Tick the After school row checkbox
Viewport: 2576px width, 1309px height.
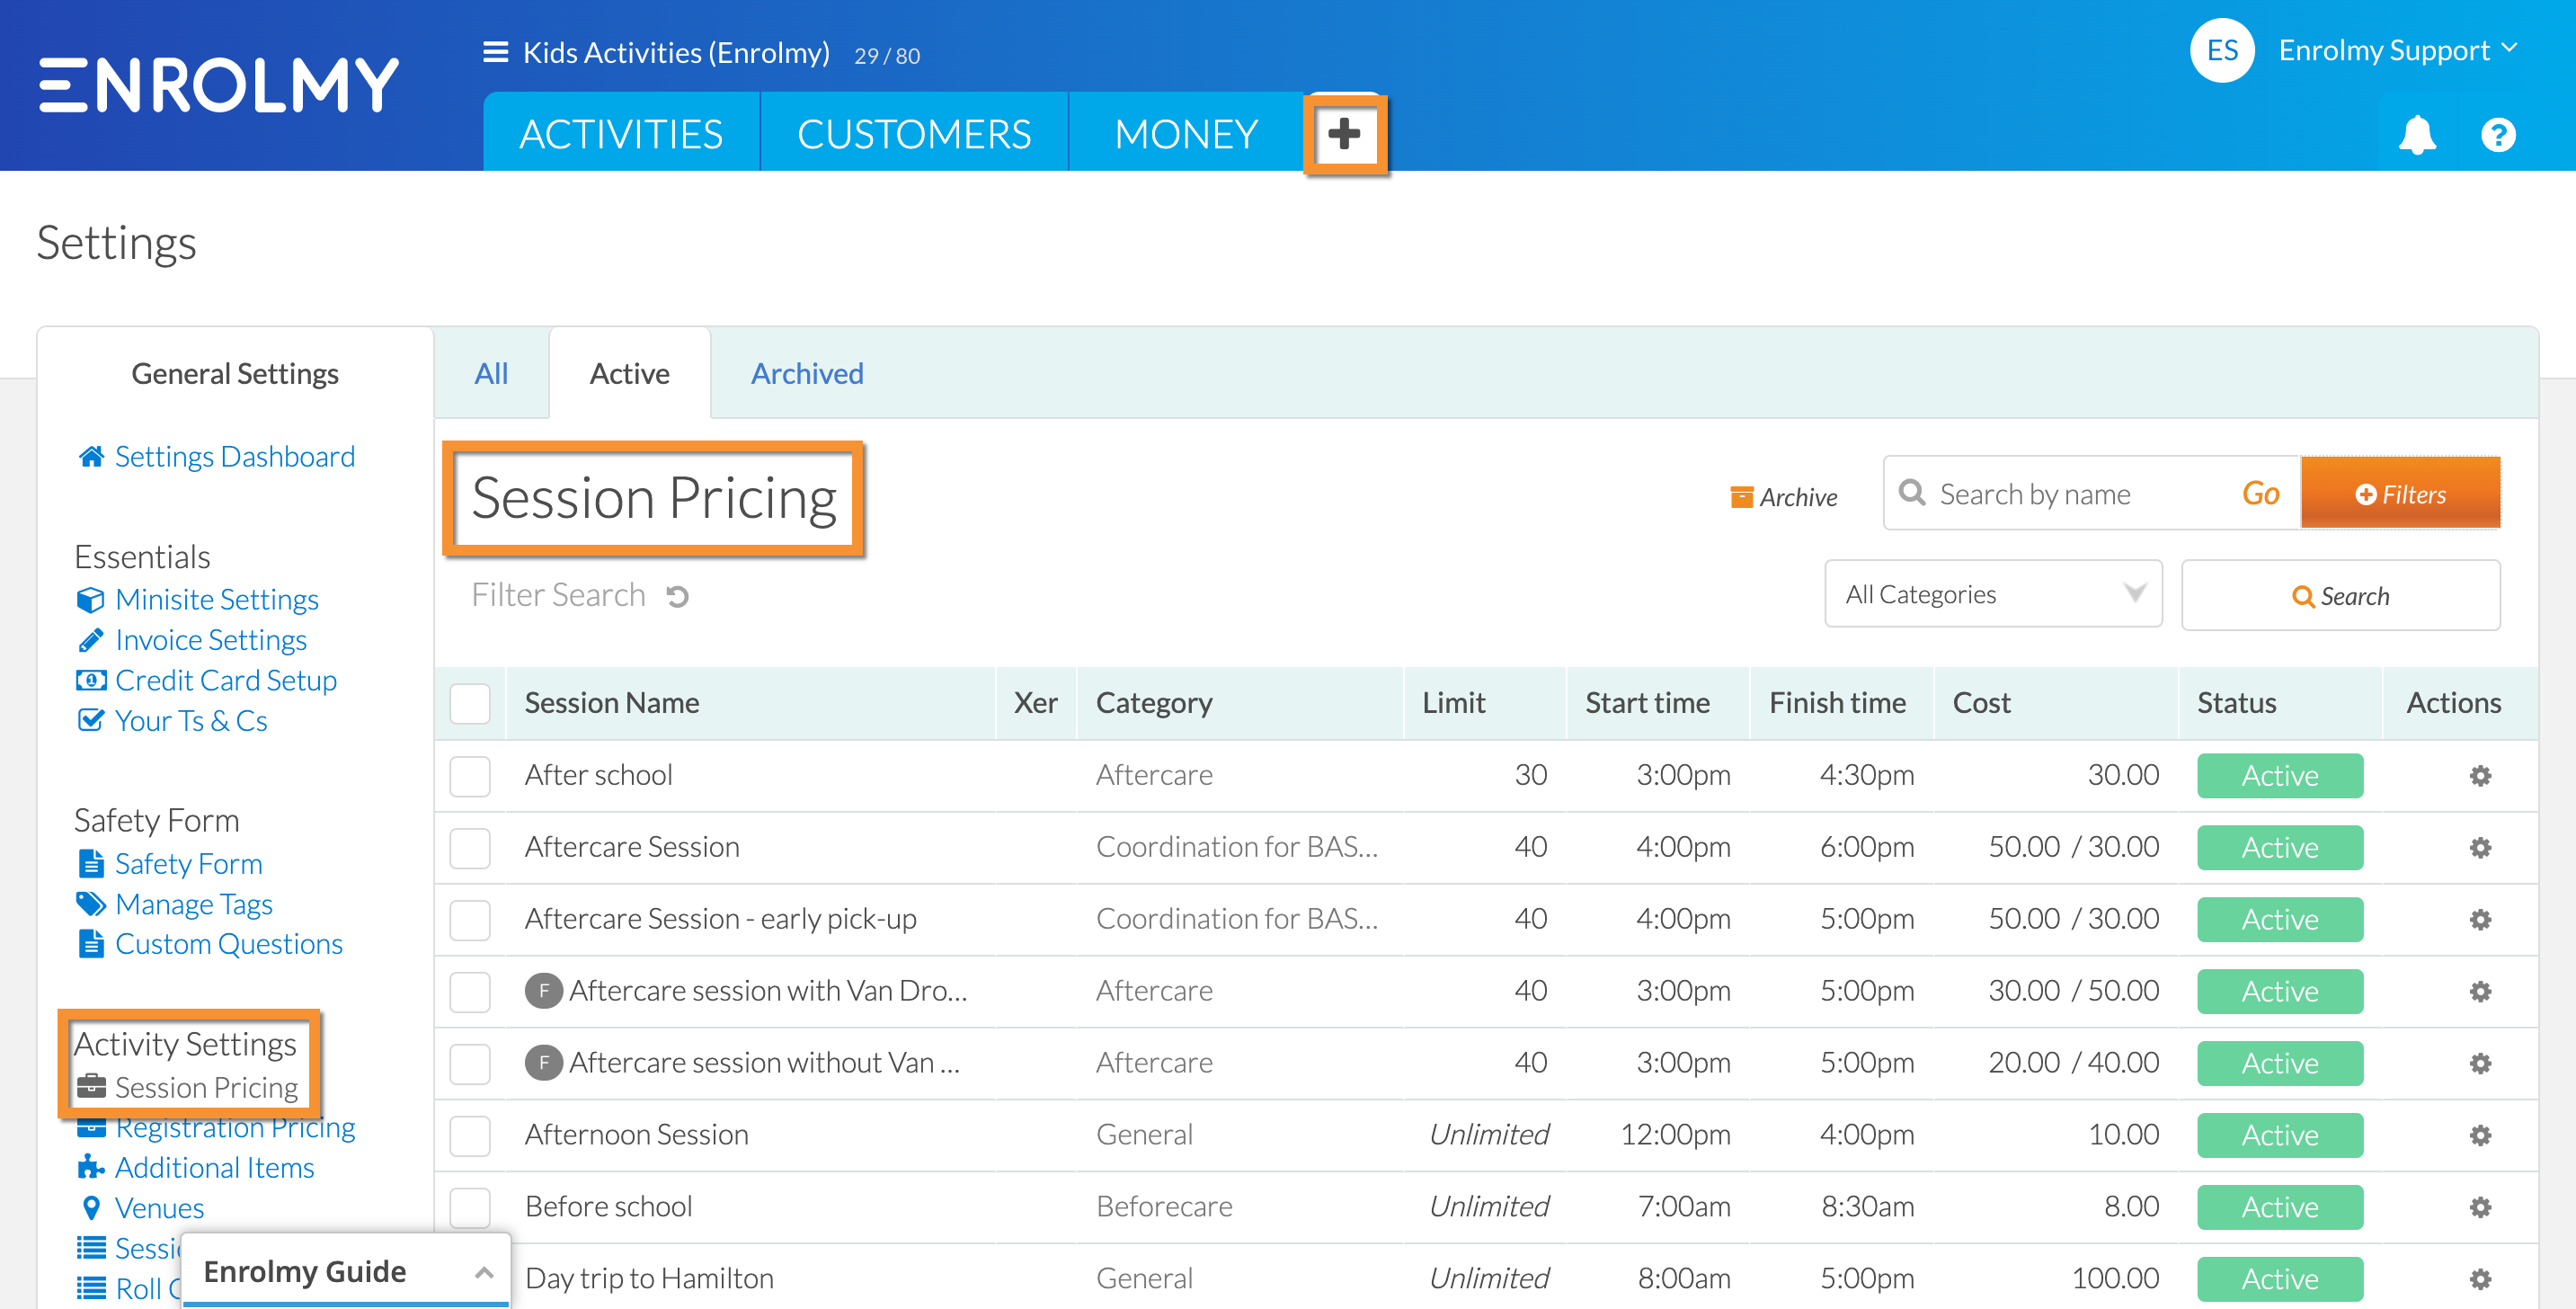(469, 776)
